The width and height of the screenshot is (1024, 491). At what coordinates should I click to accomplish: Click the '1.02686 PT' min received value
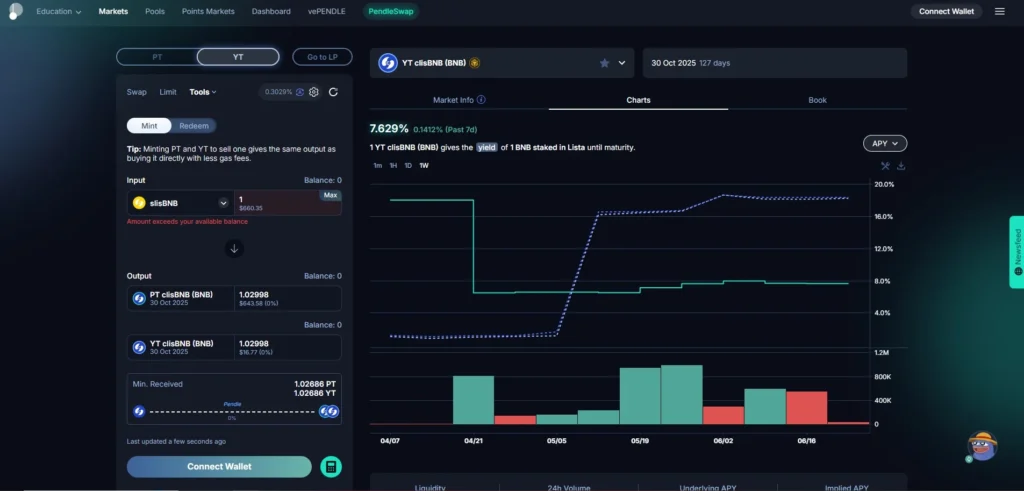coord(315,385)
